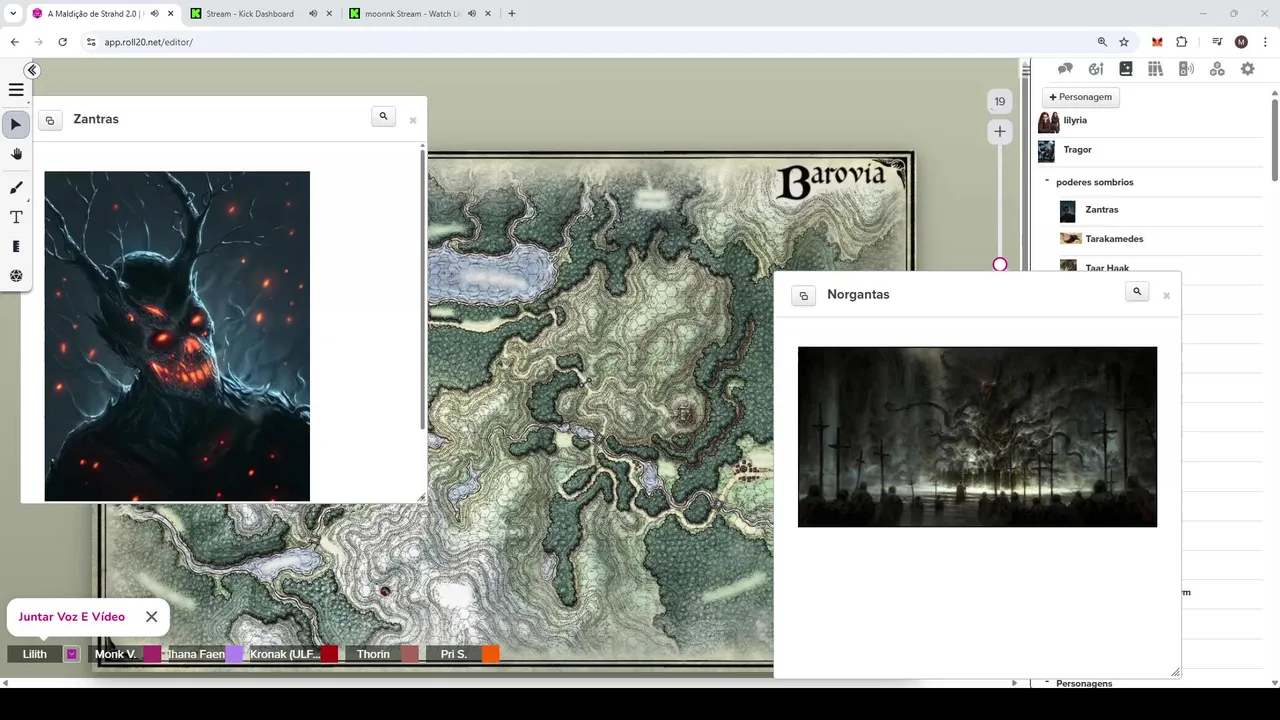Click magnifier button in Norgantas window
This screenshot has width=1280, height=720.
1137,291
